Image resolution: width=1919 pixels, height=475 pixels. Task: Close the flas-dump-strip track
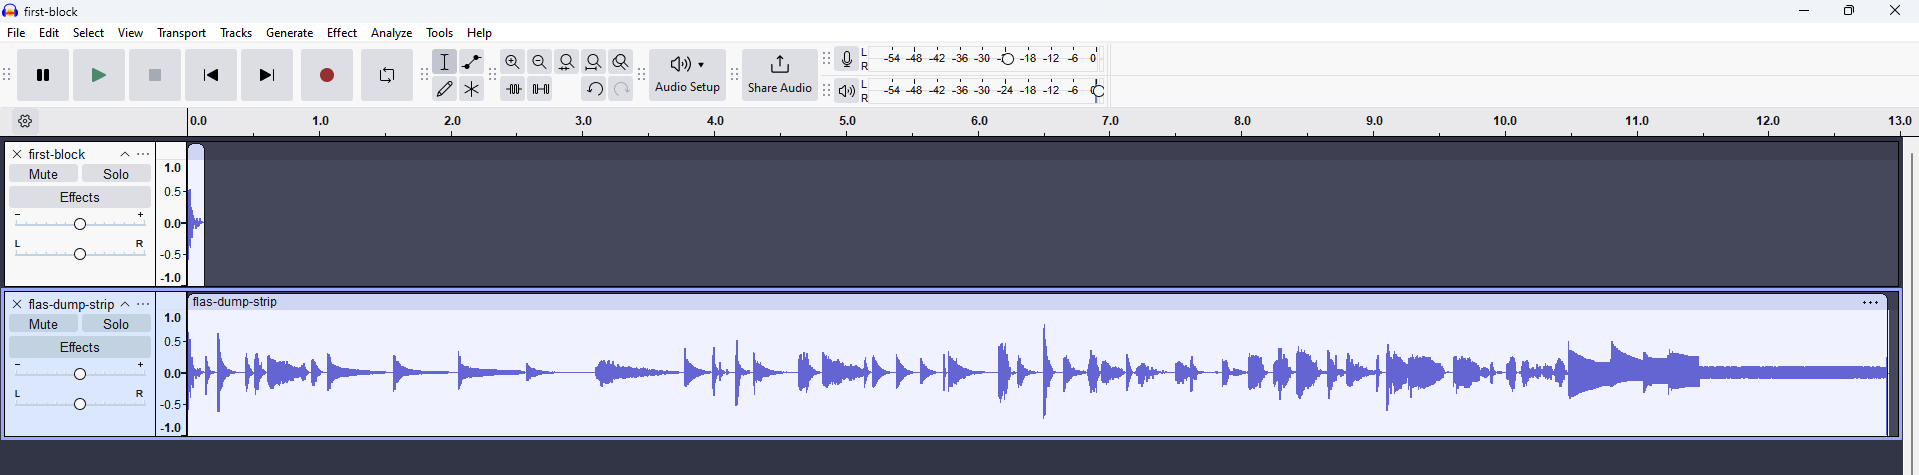click(17, 304)
